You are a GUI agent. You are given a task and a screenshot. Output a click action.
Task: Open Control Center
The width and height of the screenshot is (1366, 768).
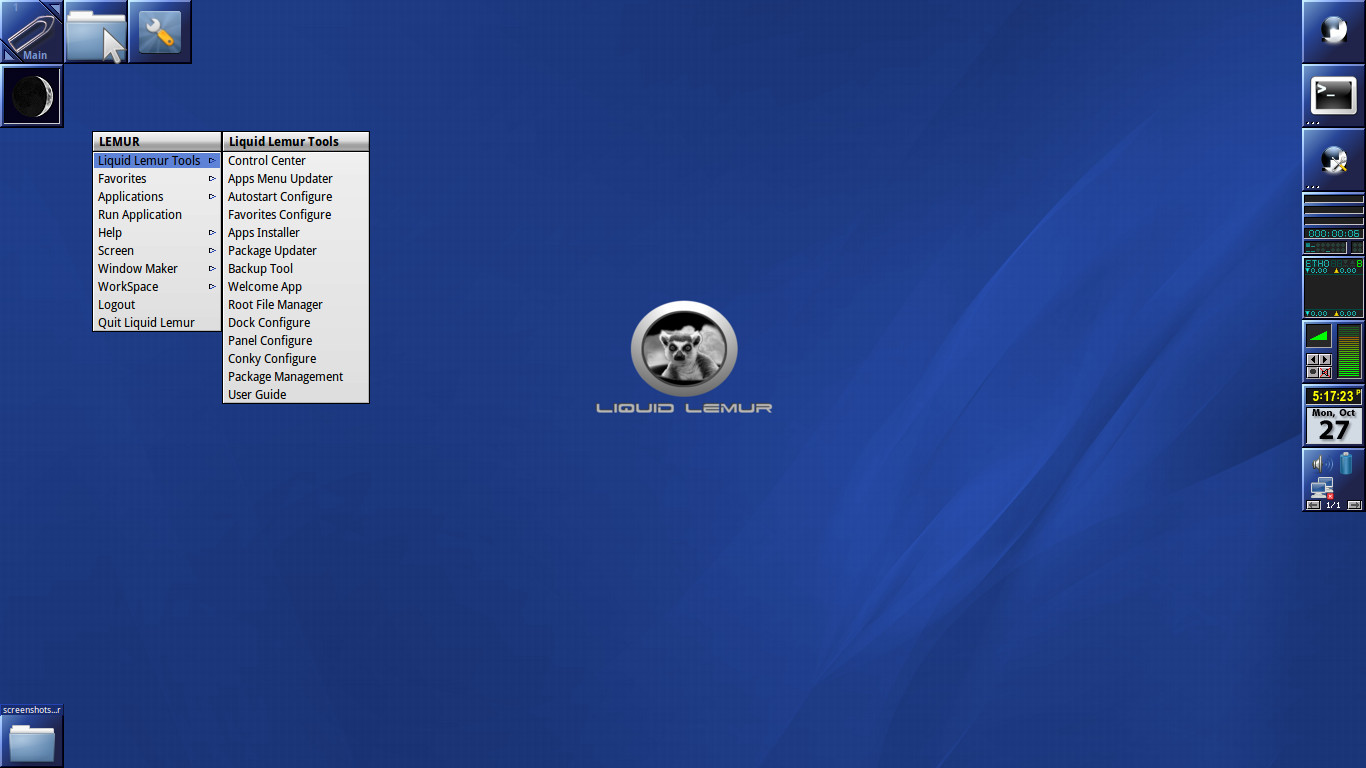[x=296, y=161]
